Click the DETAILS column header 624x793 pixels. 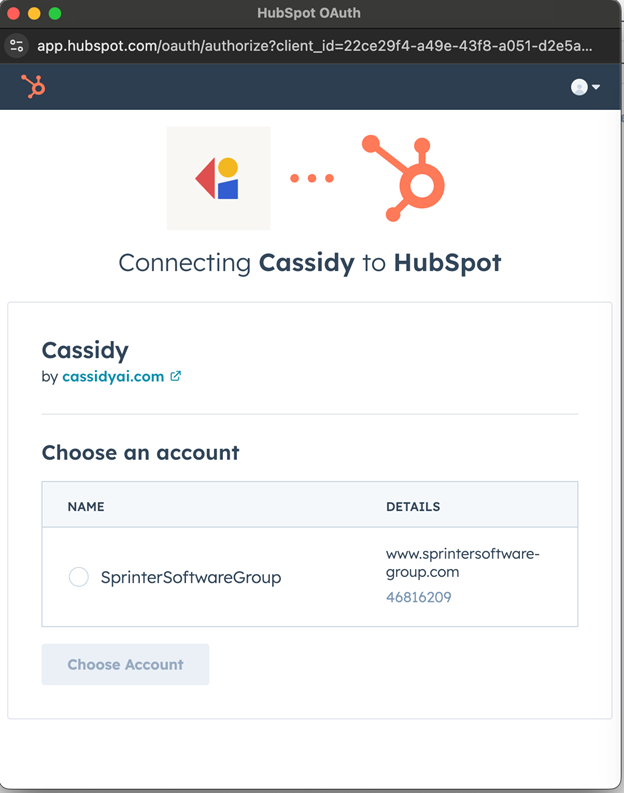413,507
